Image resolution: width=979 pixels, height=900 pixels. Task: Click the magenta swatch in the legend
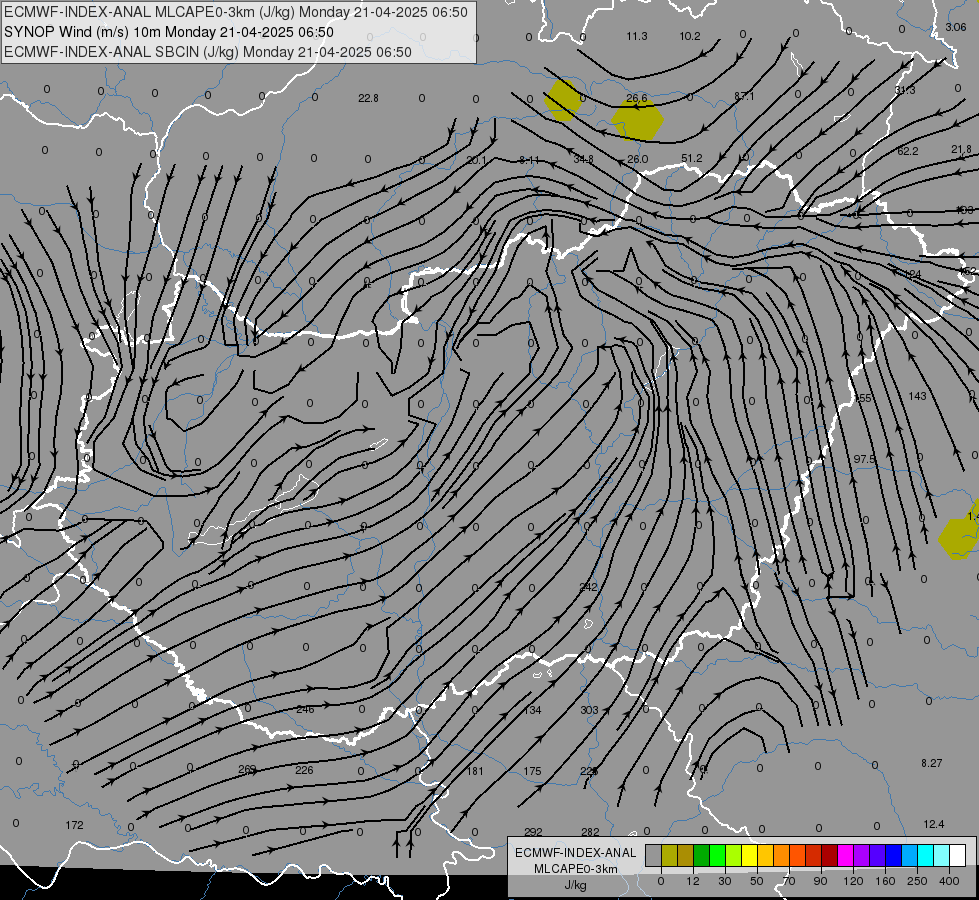pyautogui.click(x=845, y=855)
